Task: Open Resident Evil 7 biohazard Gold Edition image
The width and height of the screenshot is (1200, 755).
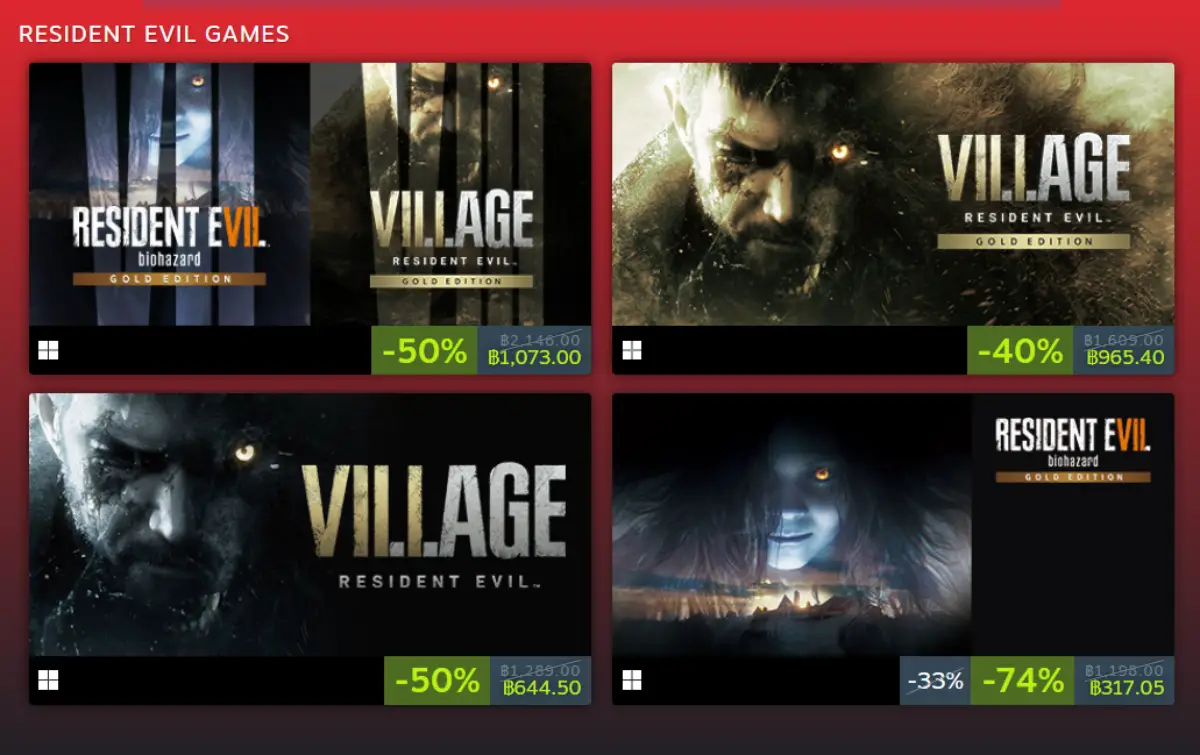Action: tap(893, 524)
